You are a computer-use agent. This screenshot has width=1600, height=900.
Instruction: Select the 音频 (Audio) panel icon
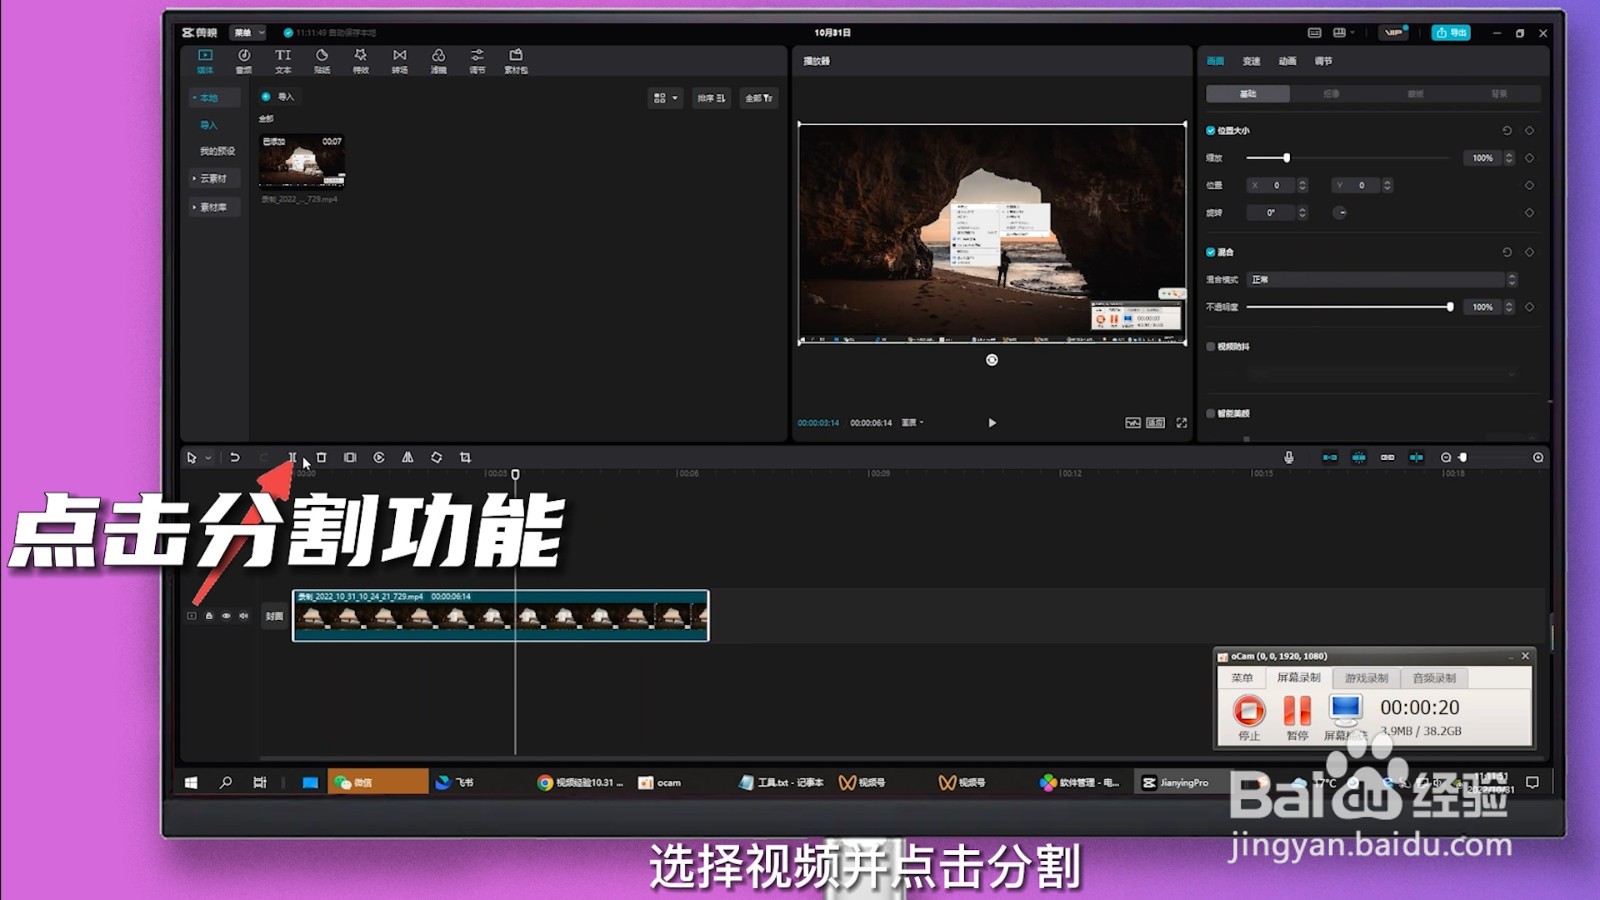click(246, 58)
